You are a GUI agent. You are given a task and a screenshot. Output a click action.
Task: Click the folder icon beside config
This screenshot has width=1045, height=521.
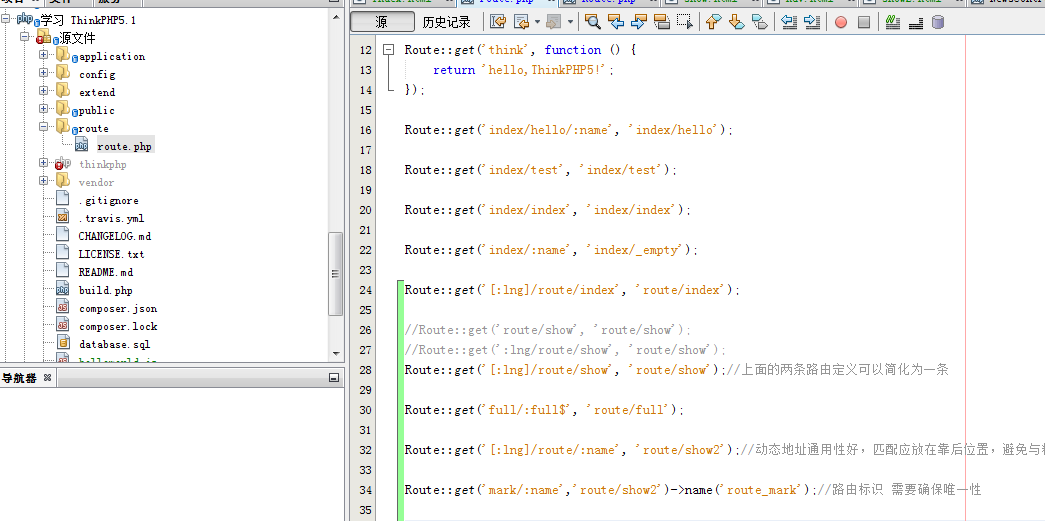pos(63,72)
